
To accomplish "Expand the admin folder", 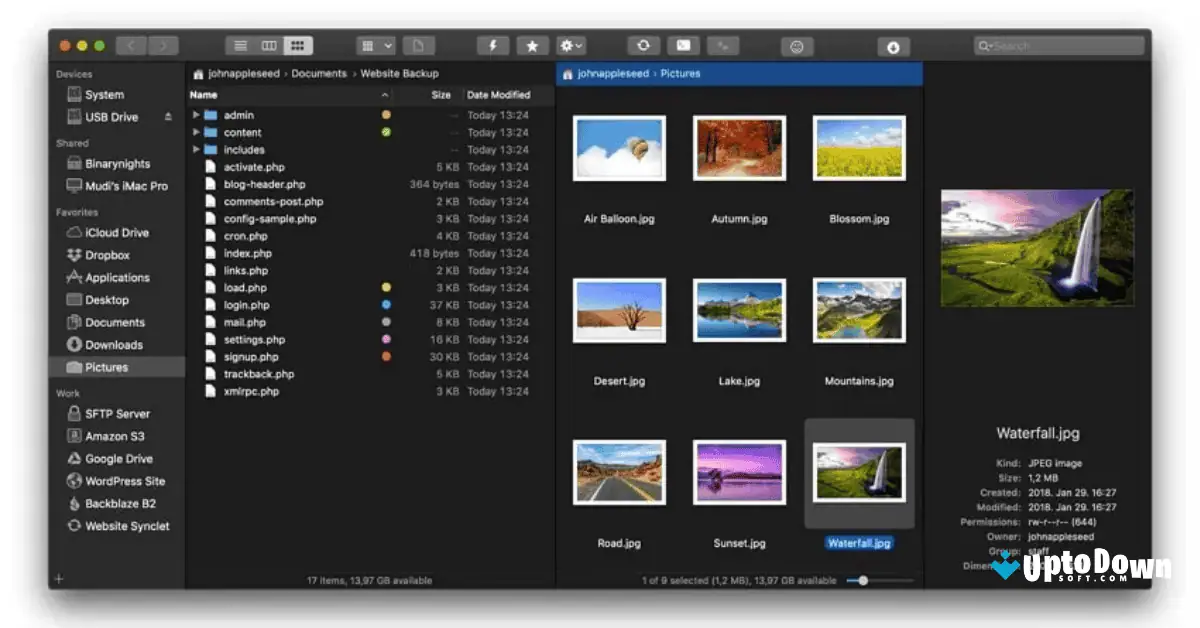I will tap(196, 115).
